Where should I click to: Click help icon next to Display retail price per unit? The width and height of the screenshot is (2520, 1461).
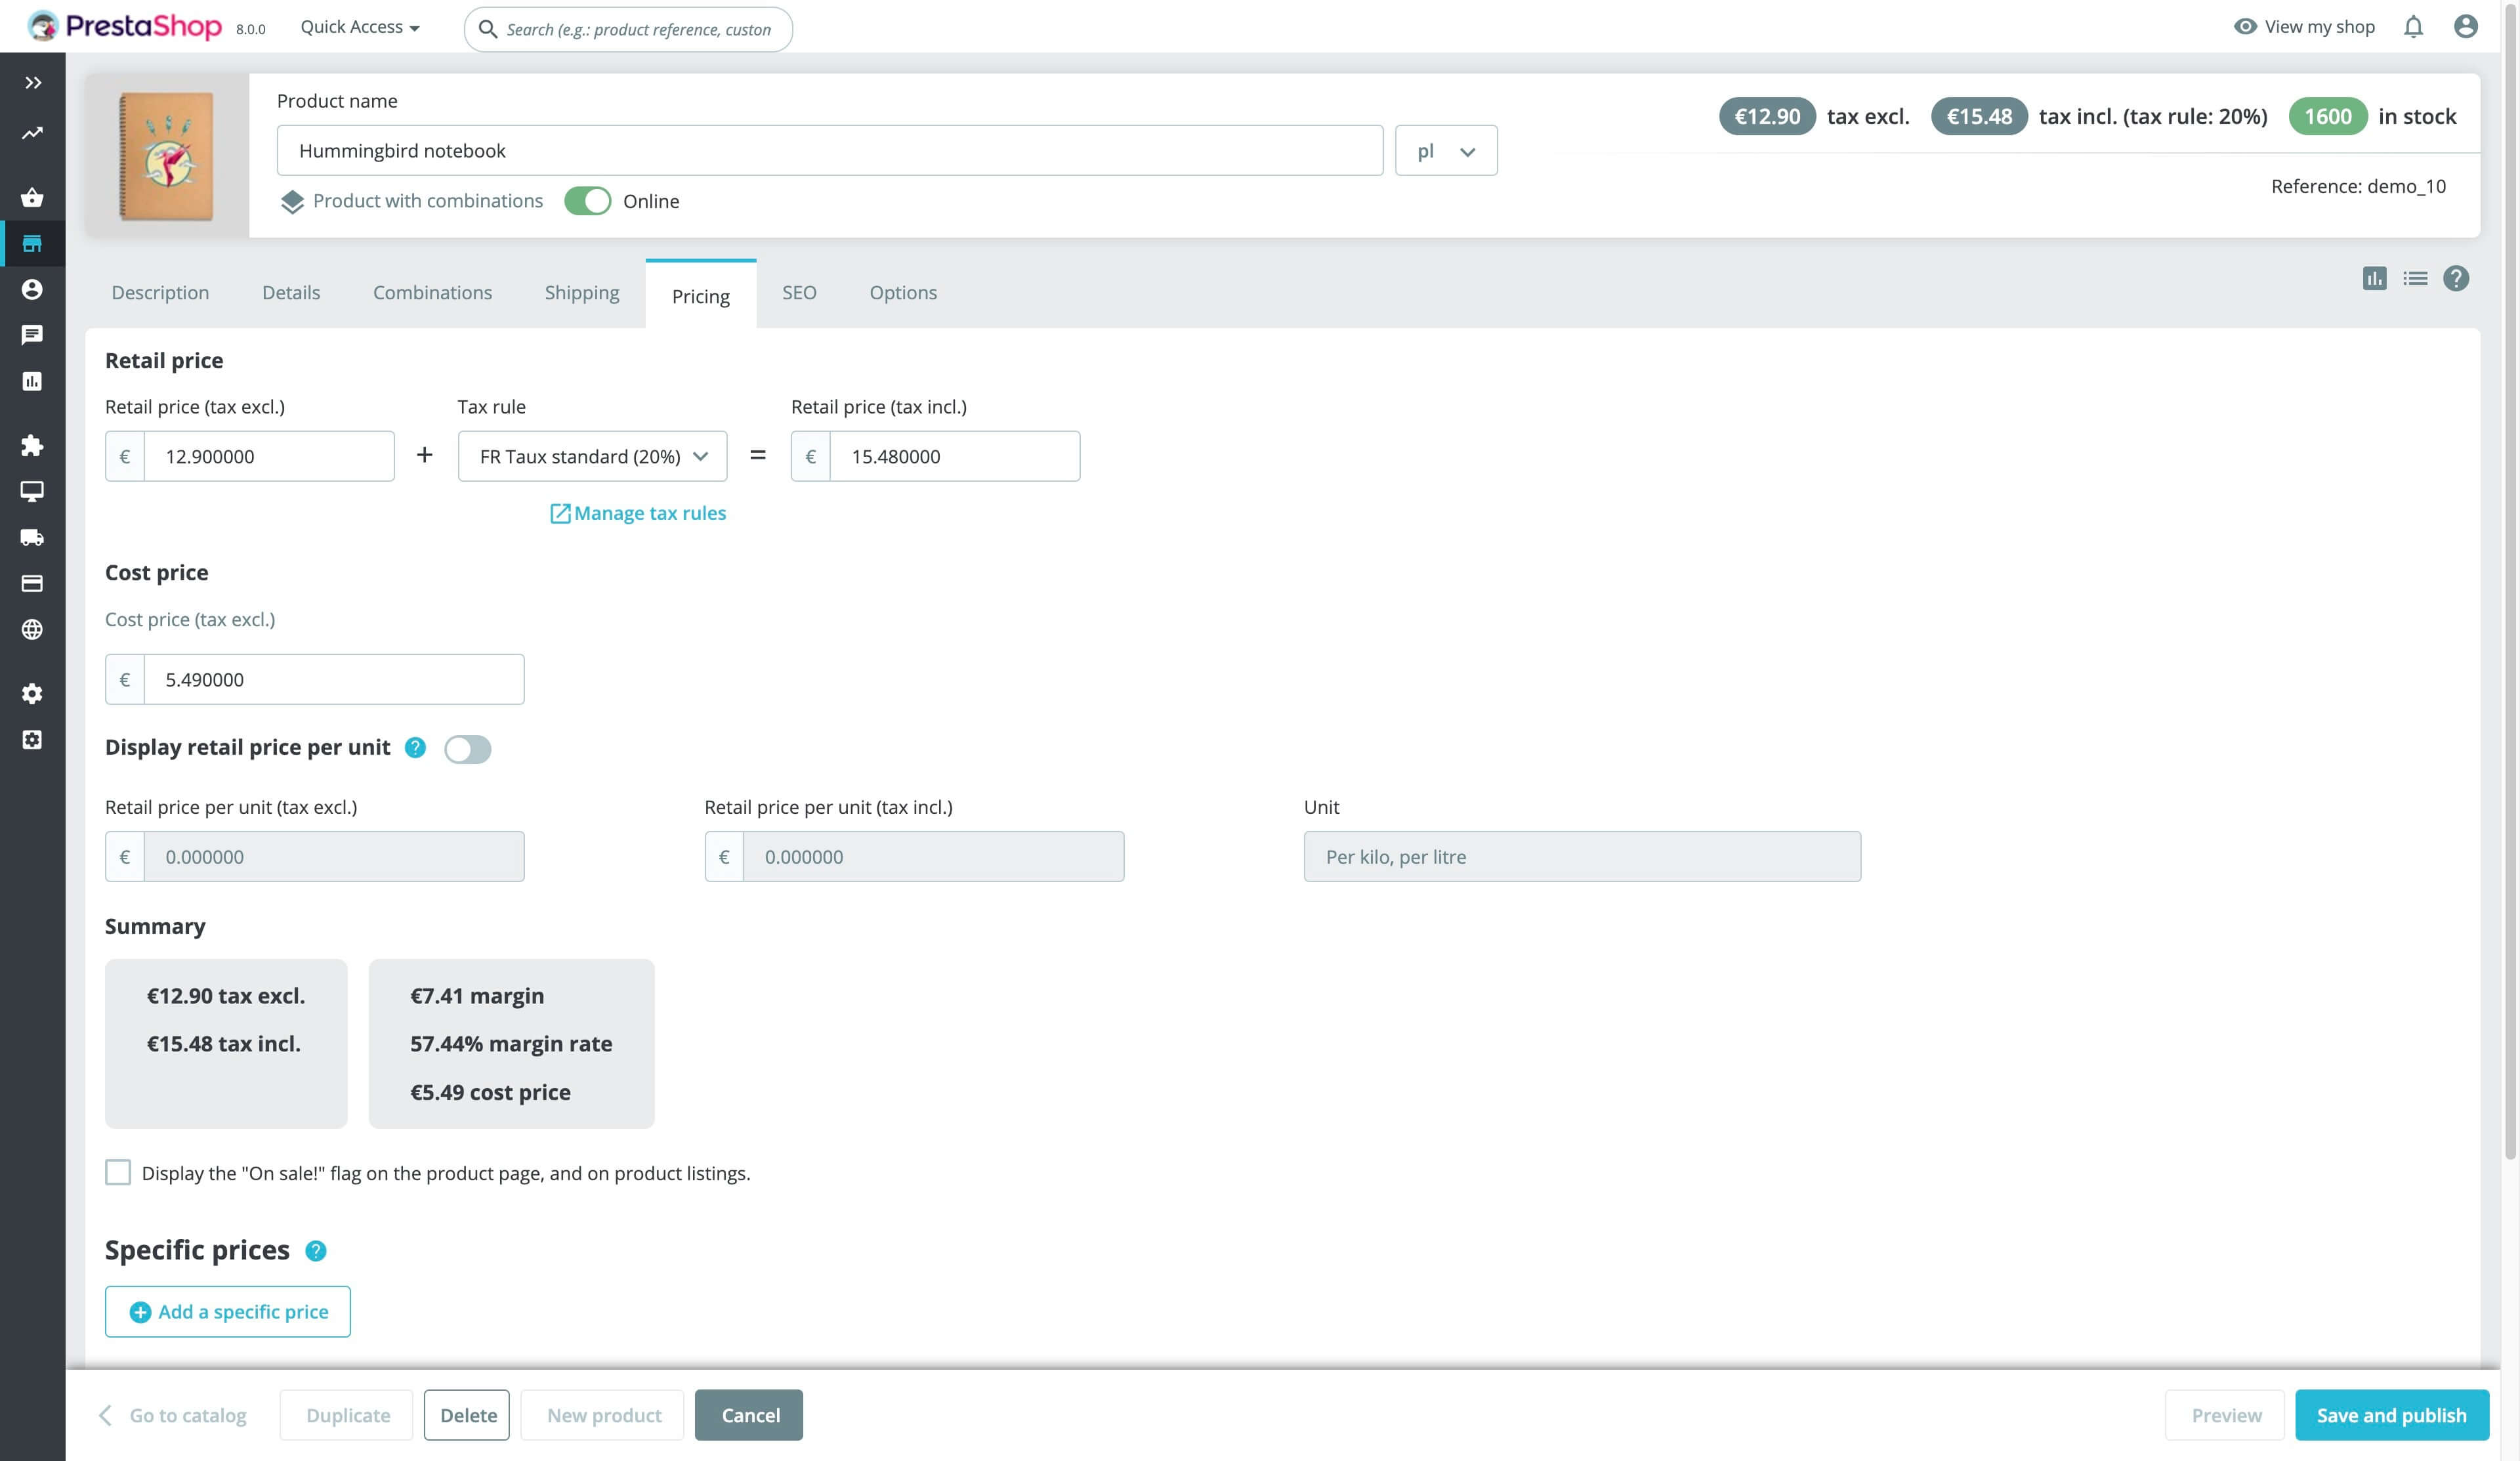(415, 747)
